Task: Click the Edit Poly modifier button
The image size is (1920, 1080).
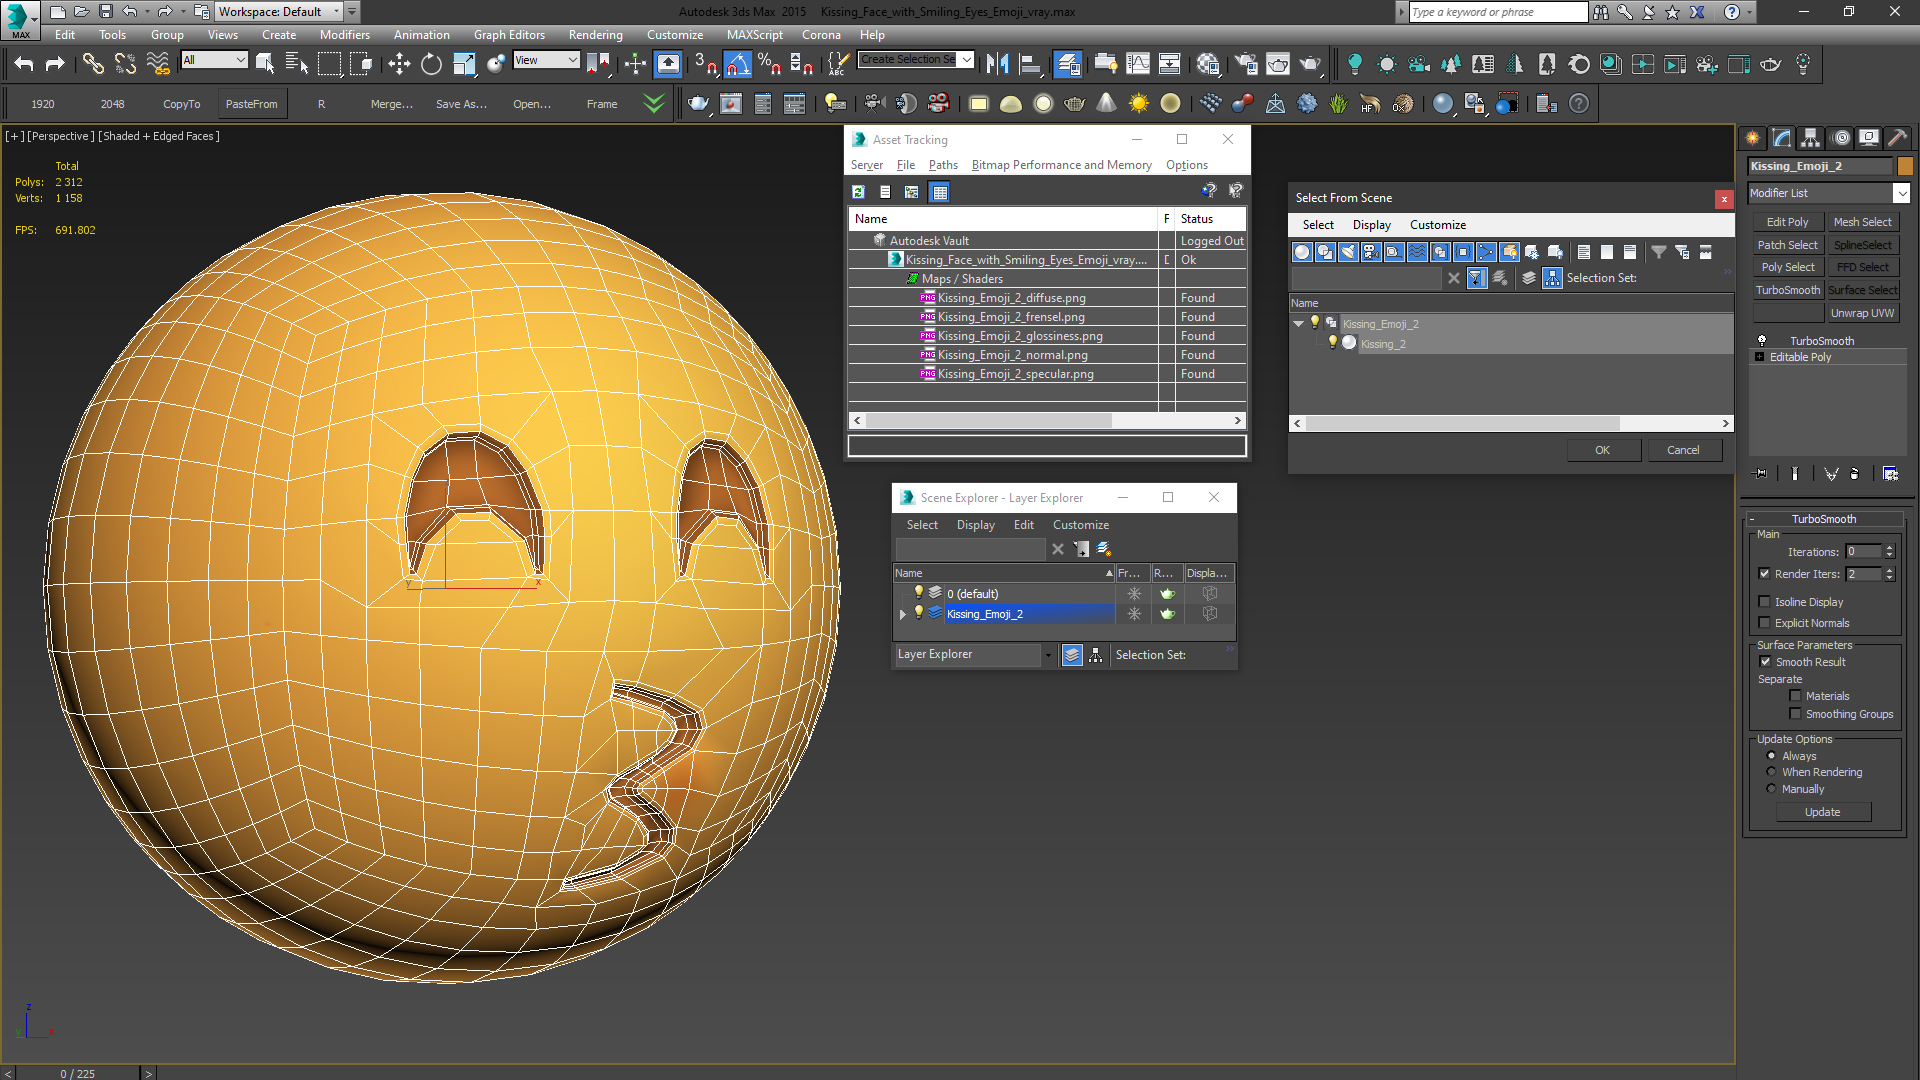Action: coord(1787,222)
